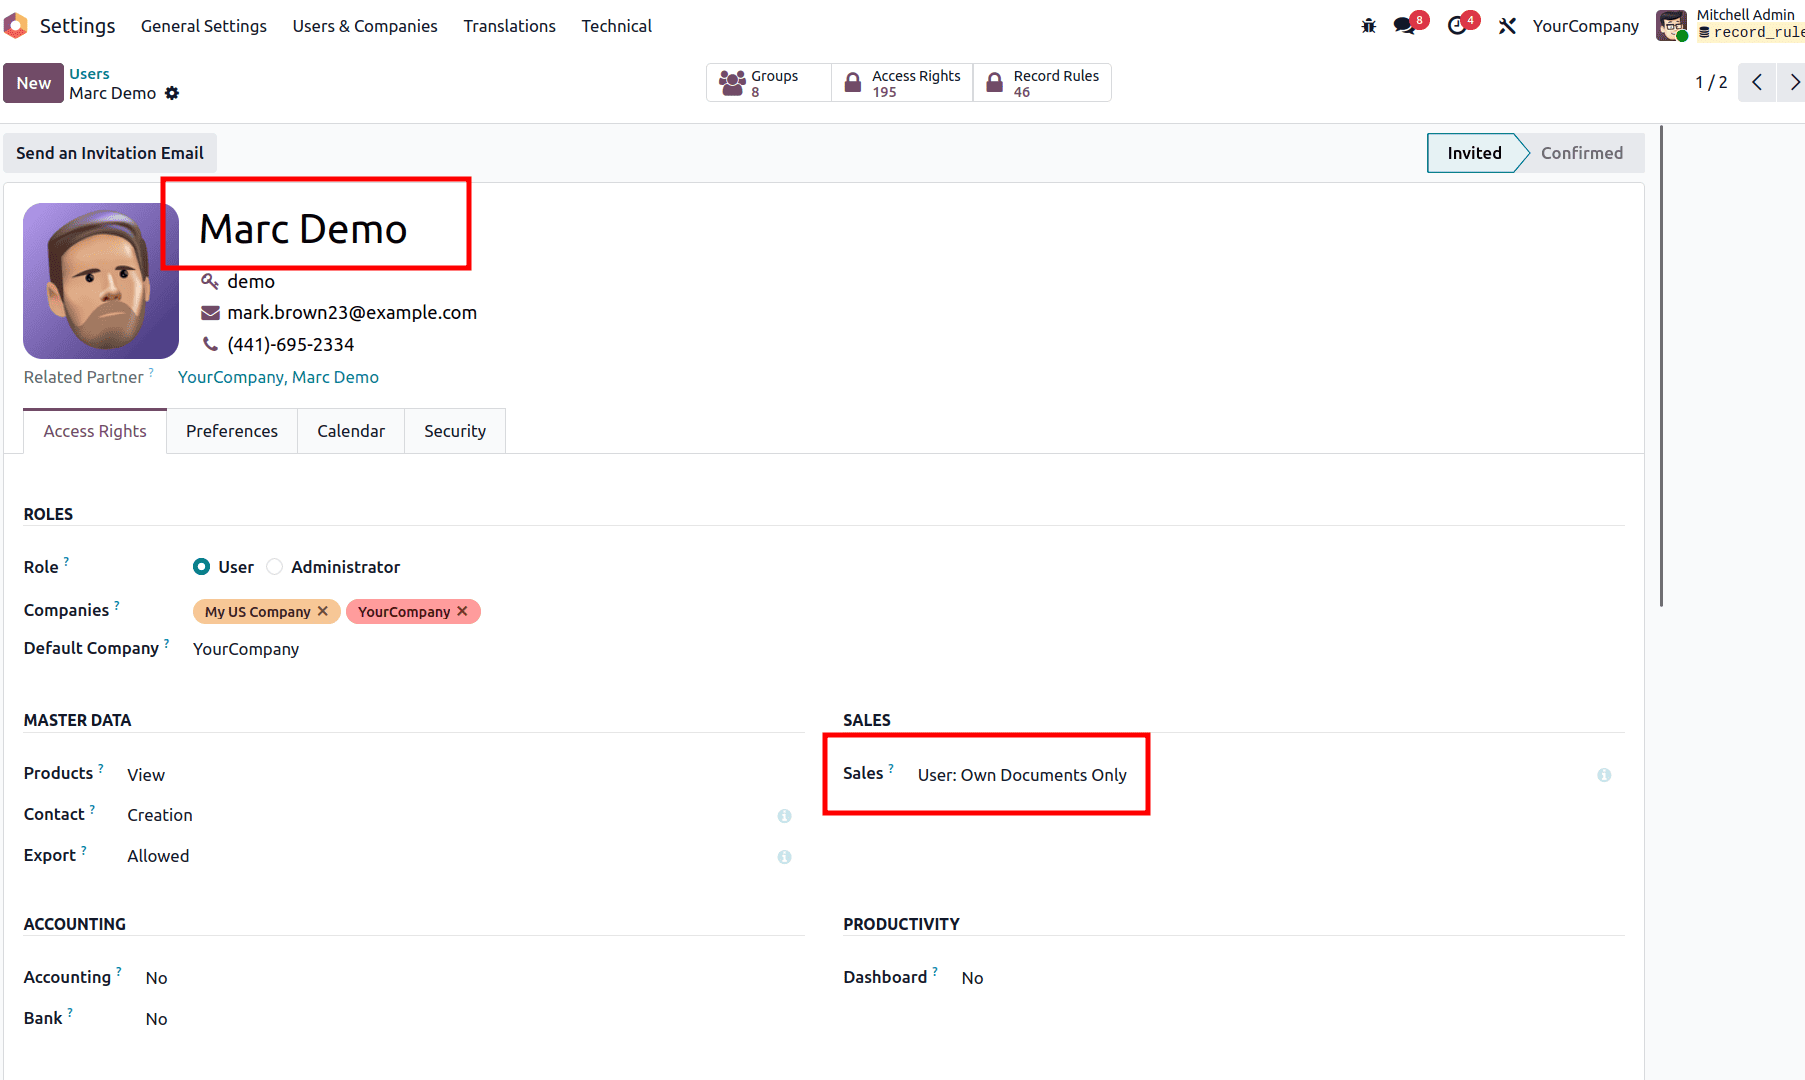Switch to the Security tab
Image resolution: width=1805 pixels, height=1080 pixels.
(455, 431)
